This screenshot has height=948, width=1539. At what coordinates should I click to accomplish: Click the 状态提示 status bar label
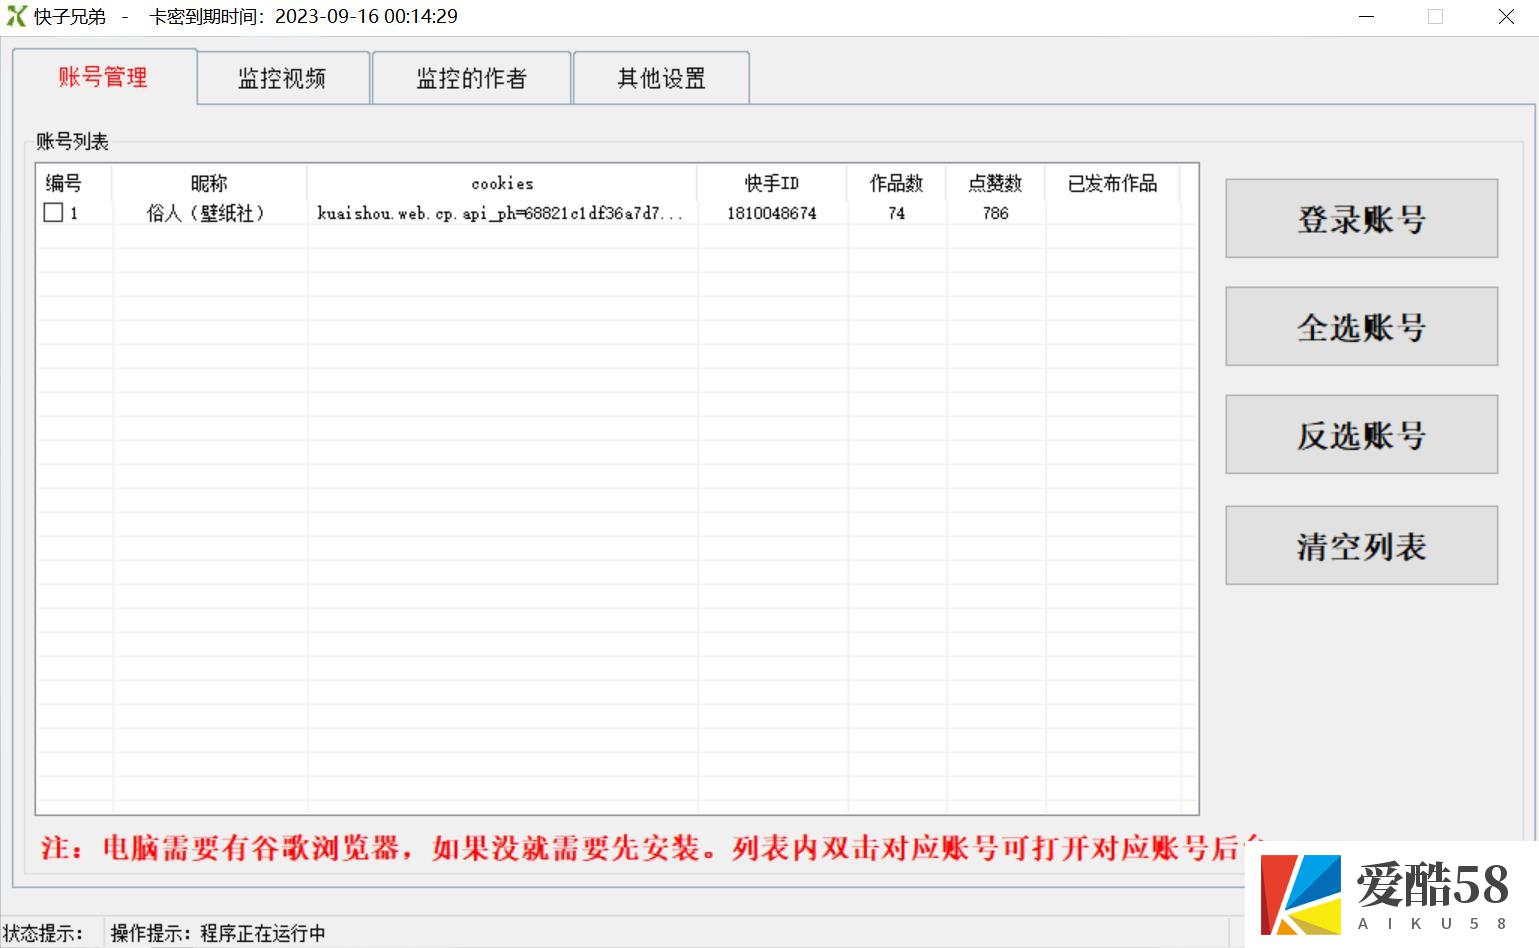click(43, 933)
